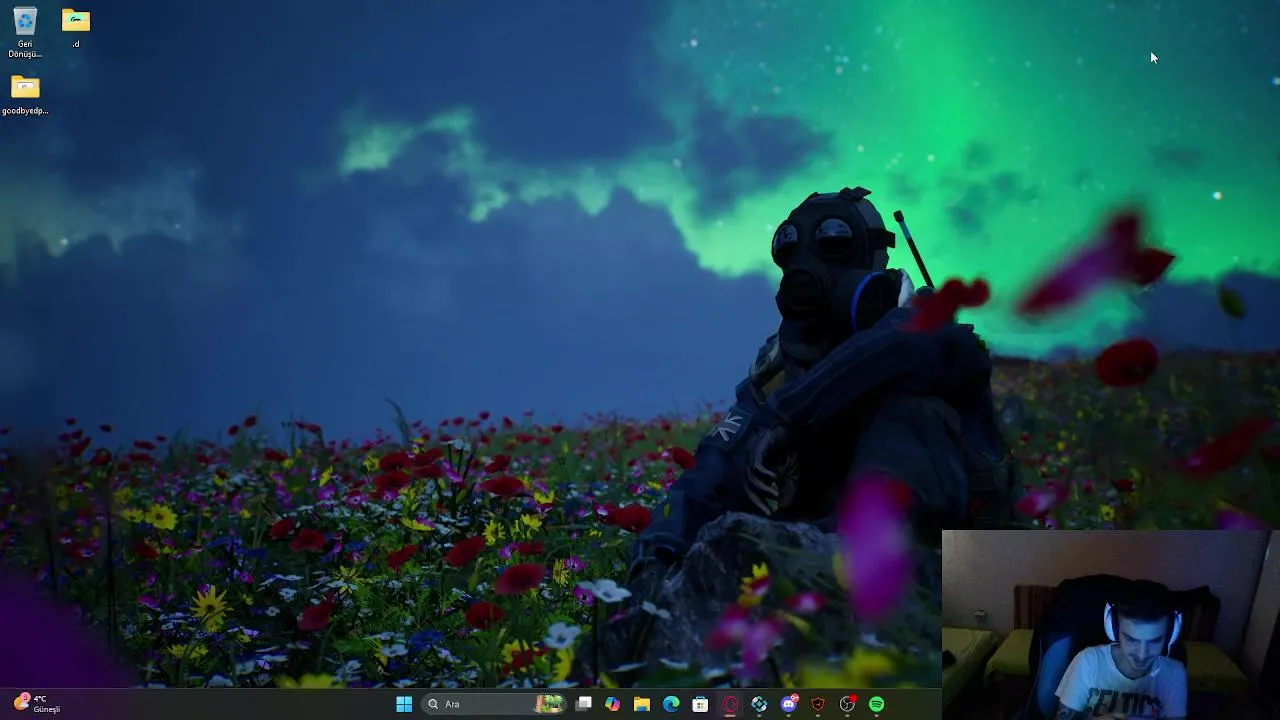This screenshot has width=1280, height=720.
Task: Switch to Opera GX in taskbar
Action: tap(730, 704)
